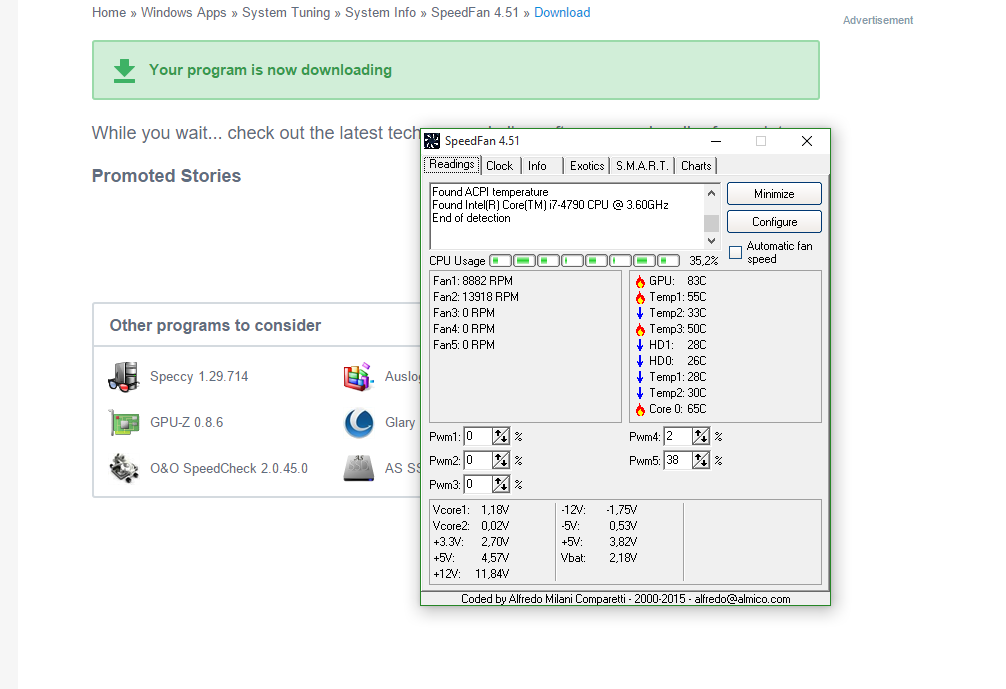1006x689 pixels.
Task: Click the 'Fan1: 8882 RPM' reading
Action: click(473, 281)
